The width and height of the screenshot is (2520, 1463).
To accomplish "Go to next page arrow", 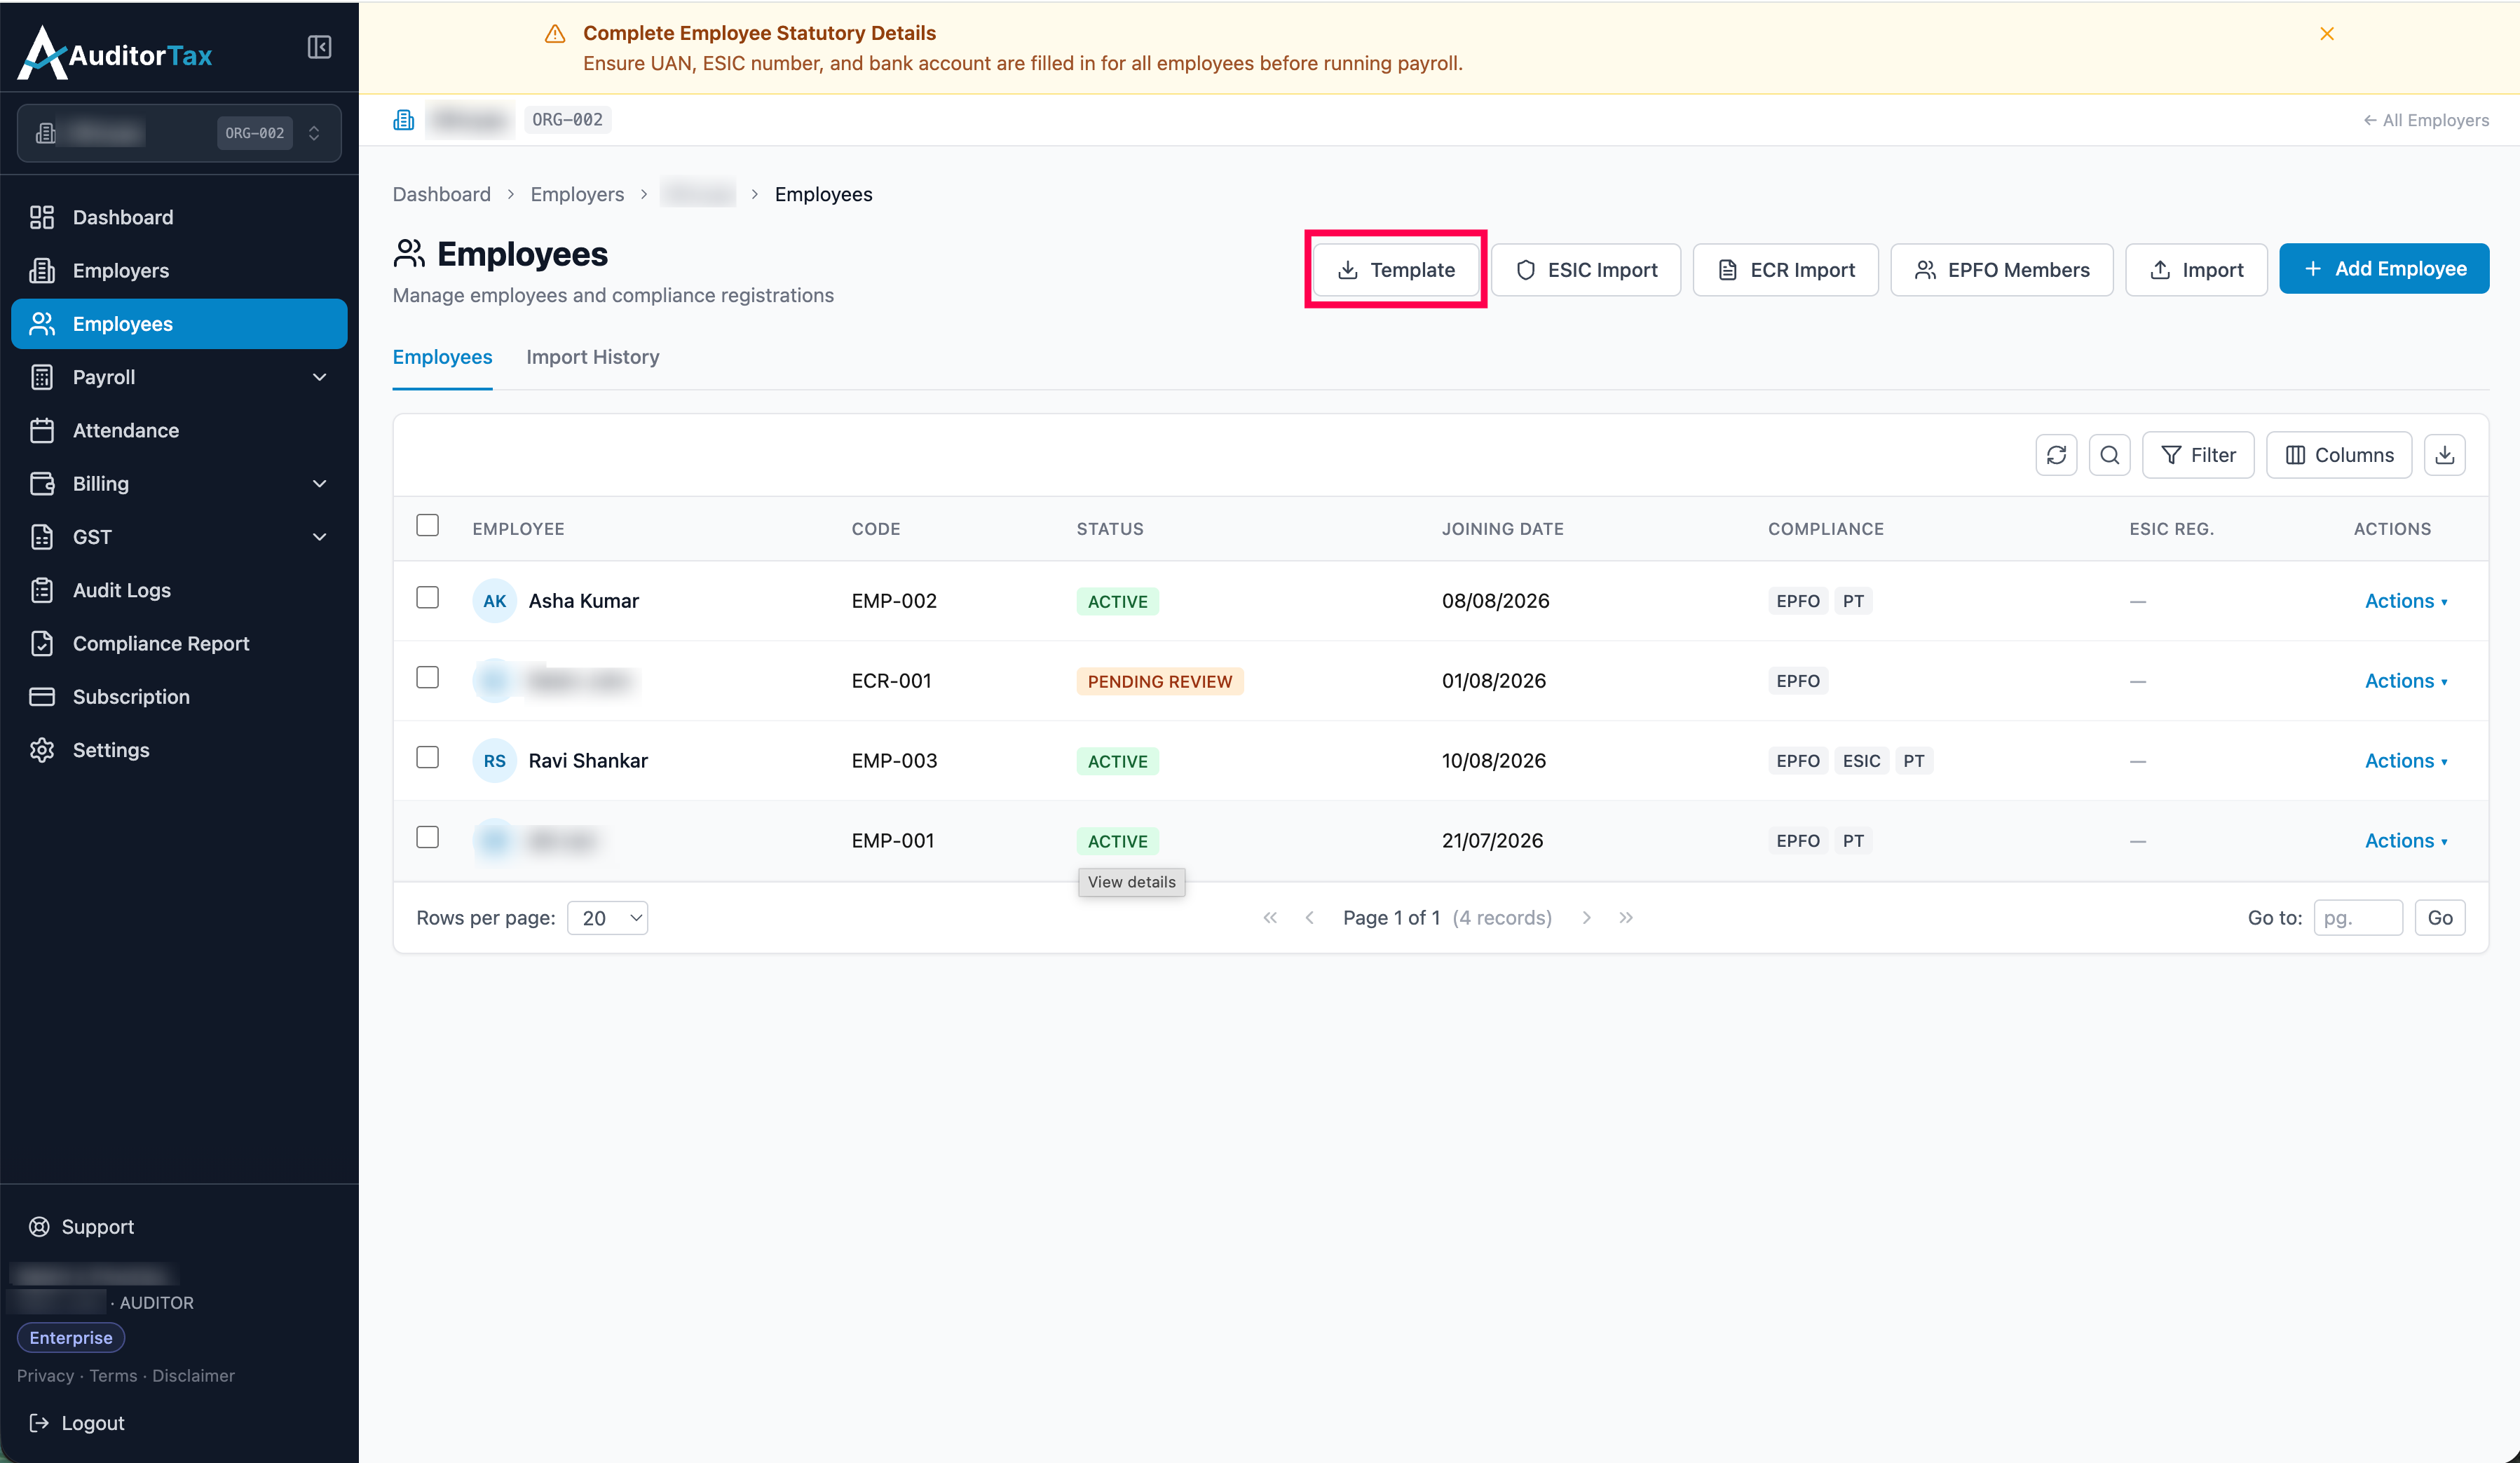I will [1586, 918].
